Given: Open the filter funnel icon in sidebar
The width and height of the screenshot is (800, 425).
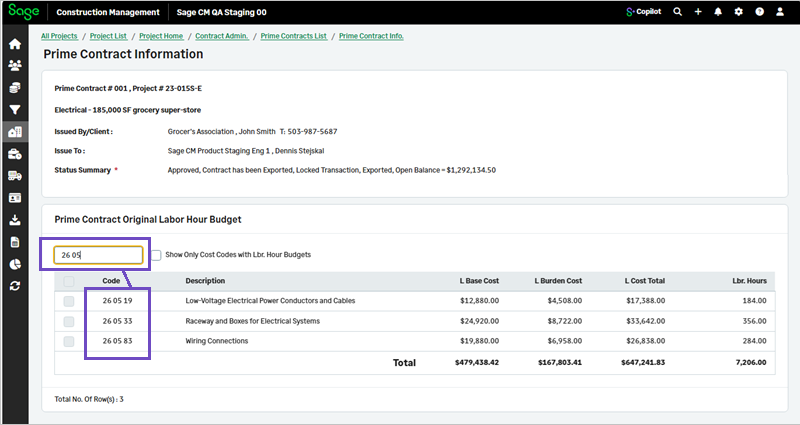Looking at the screenshot, I should 14,110.
